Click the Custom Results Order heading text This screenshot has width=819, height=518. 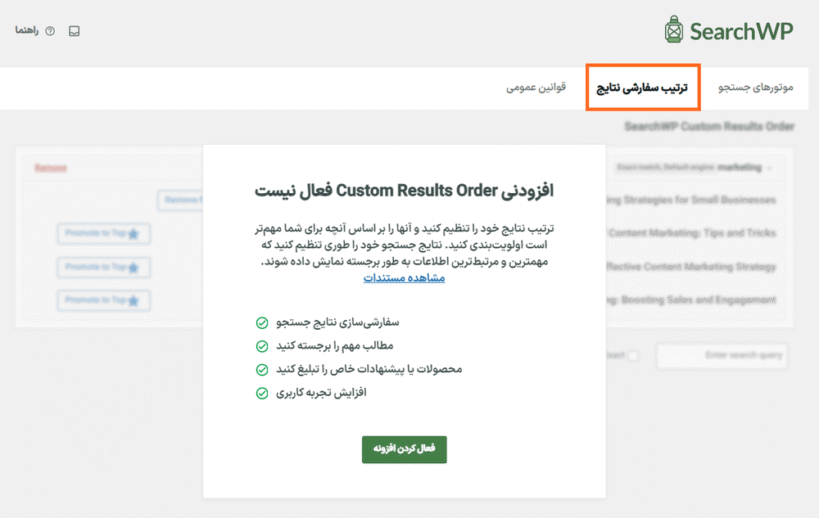click(x=404, y=191)
